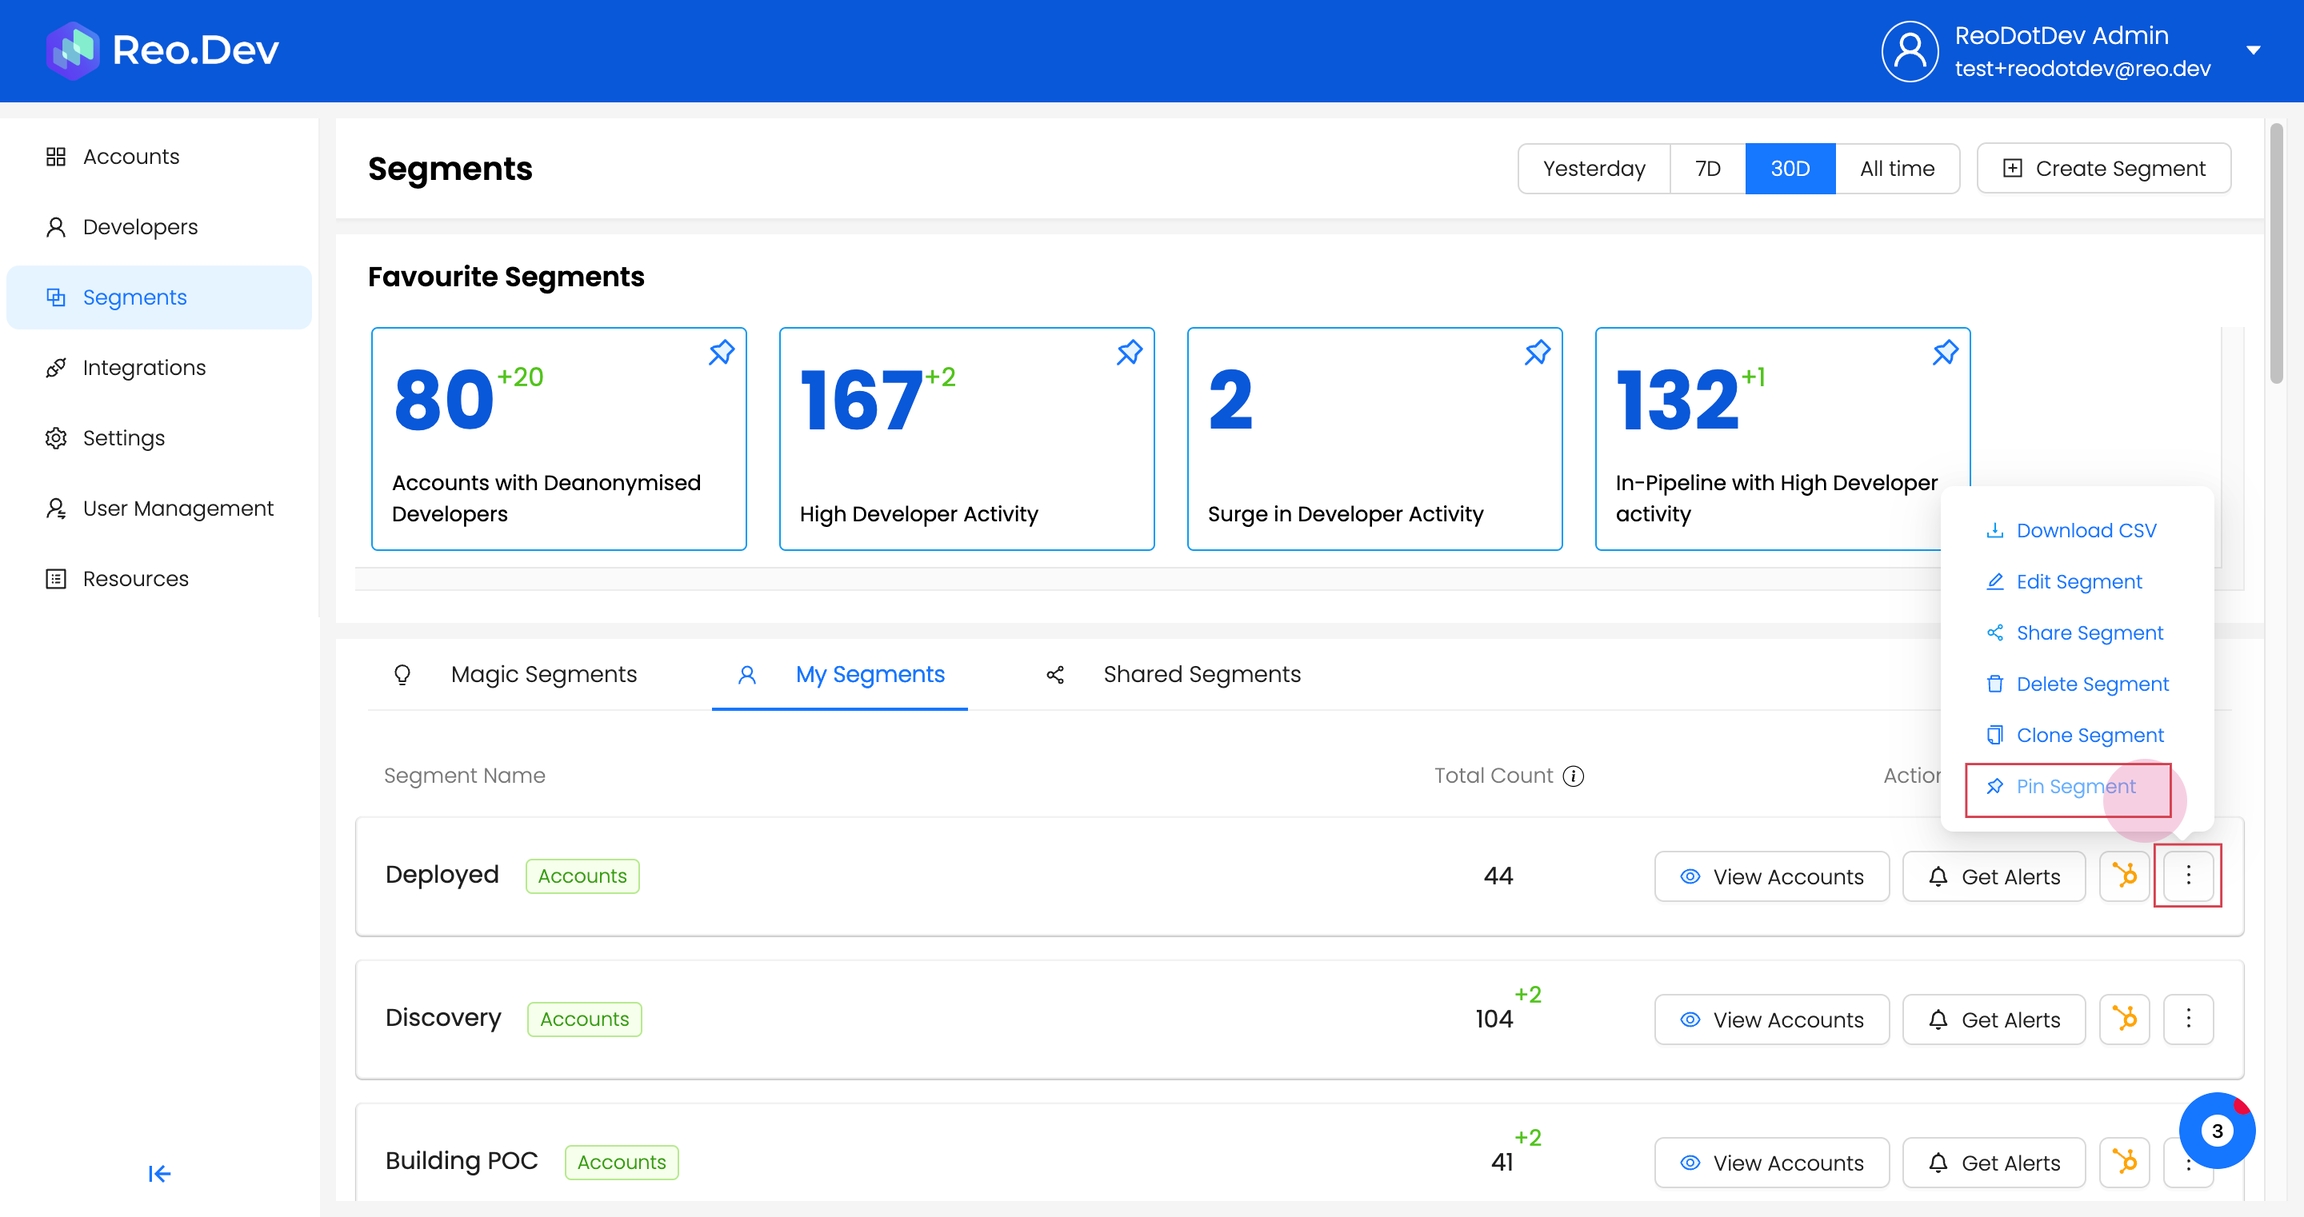This screenshot has width=2304, height=1217.
Task: Click Total Count info icon
Action: 1573,776
